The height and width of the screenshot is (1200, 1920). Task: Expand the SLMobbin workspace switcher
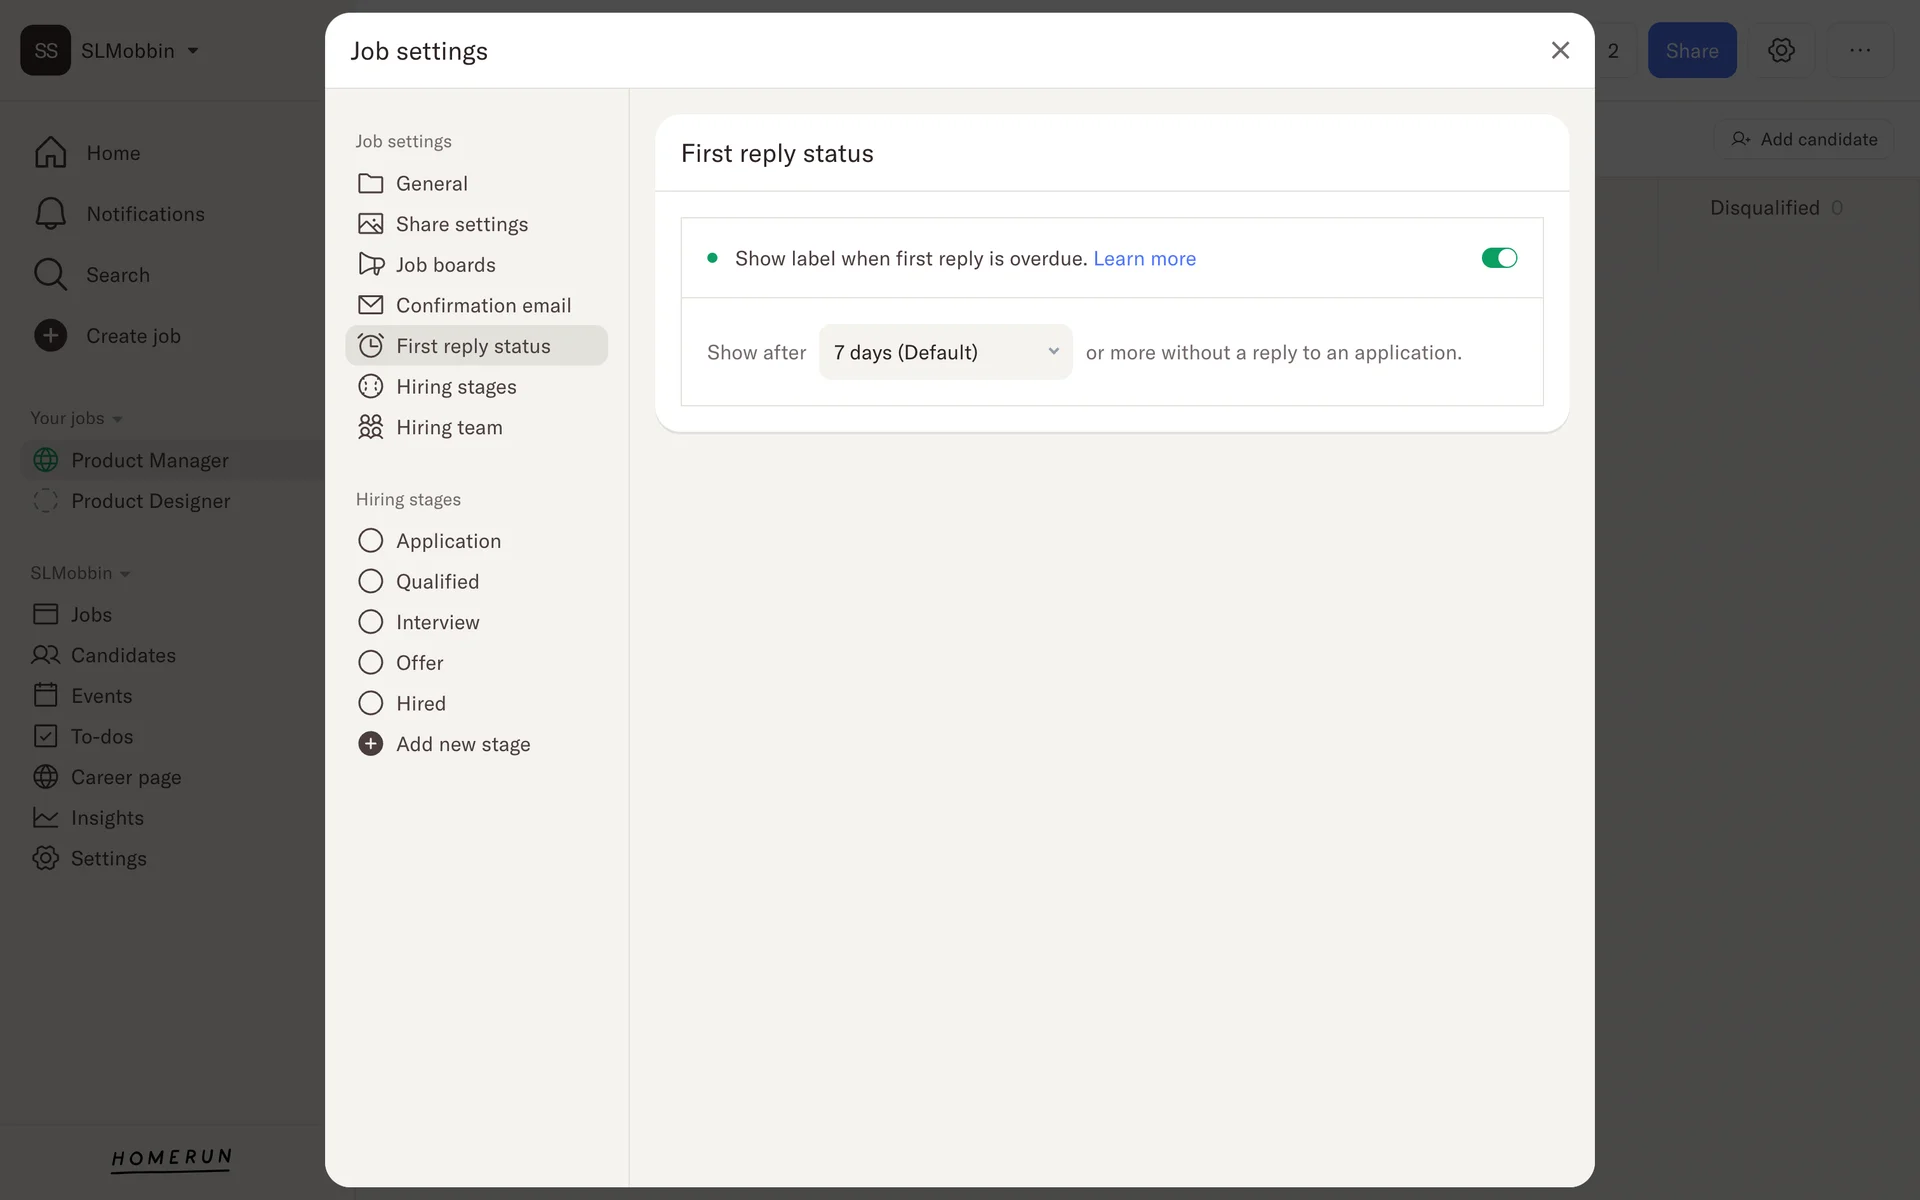pyautogui.click(x=139, y=51)
